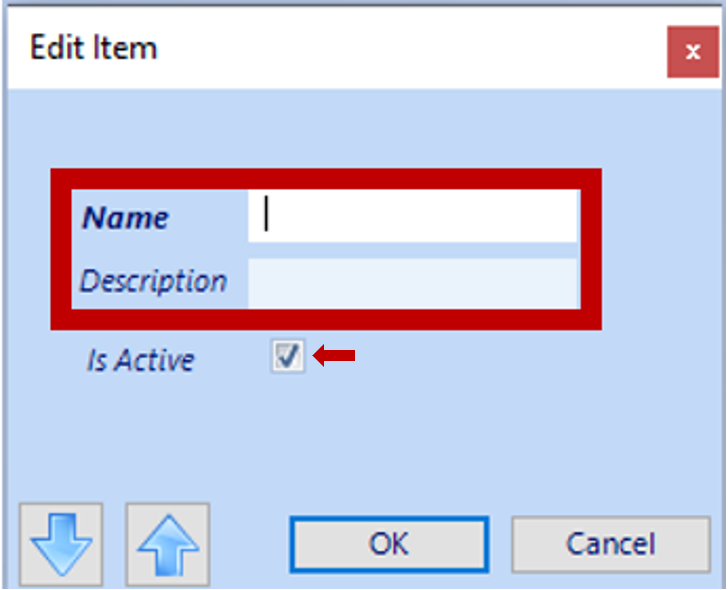Image resolution: width=728 pixels, height=590 pixels.
Task: Select the red highlight box's top border
Action: (326, 179)
